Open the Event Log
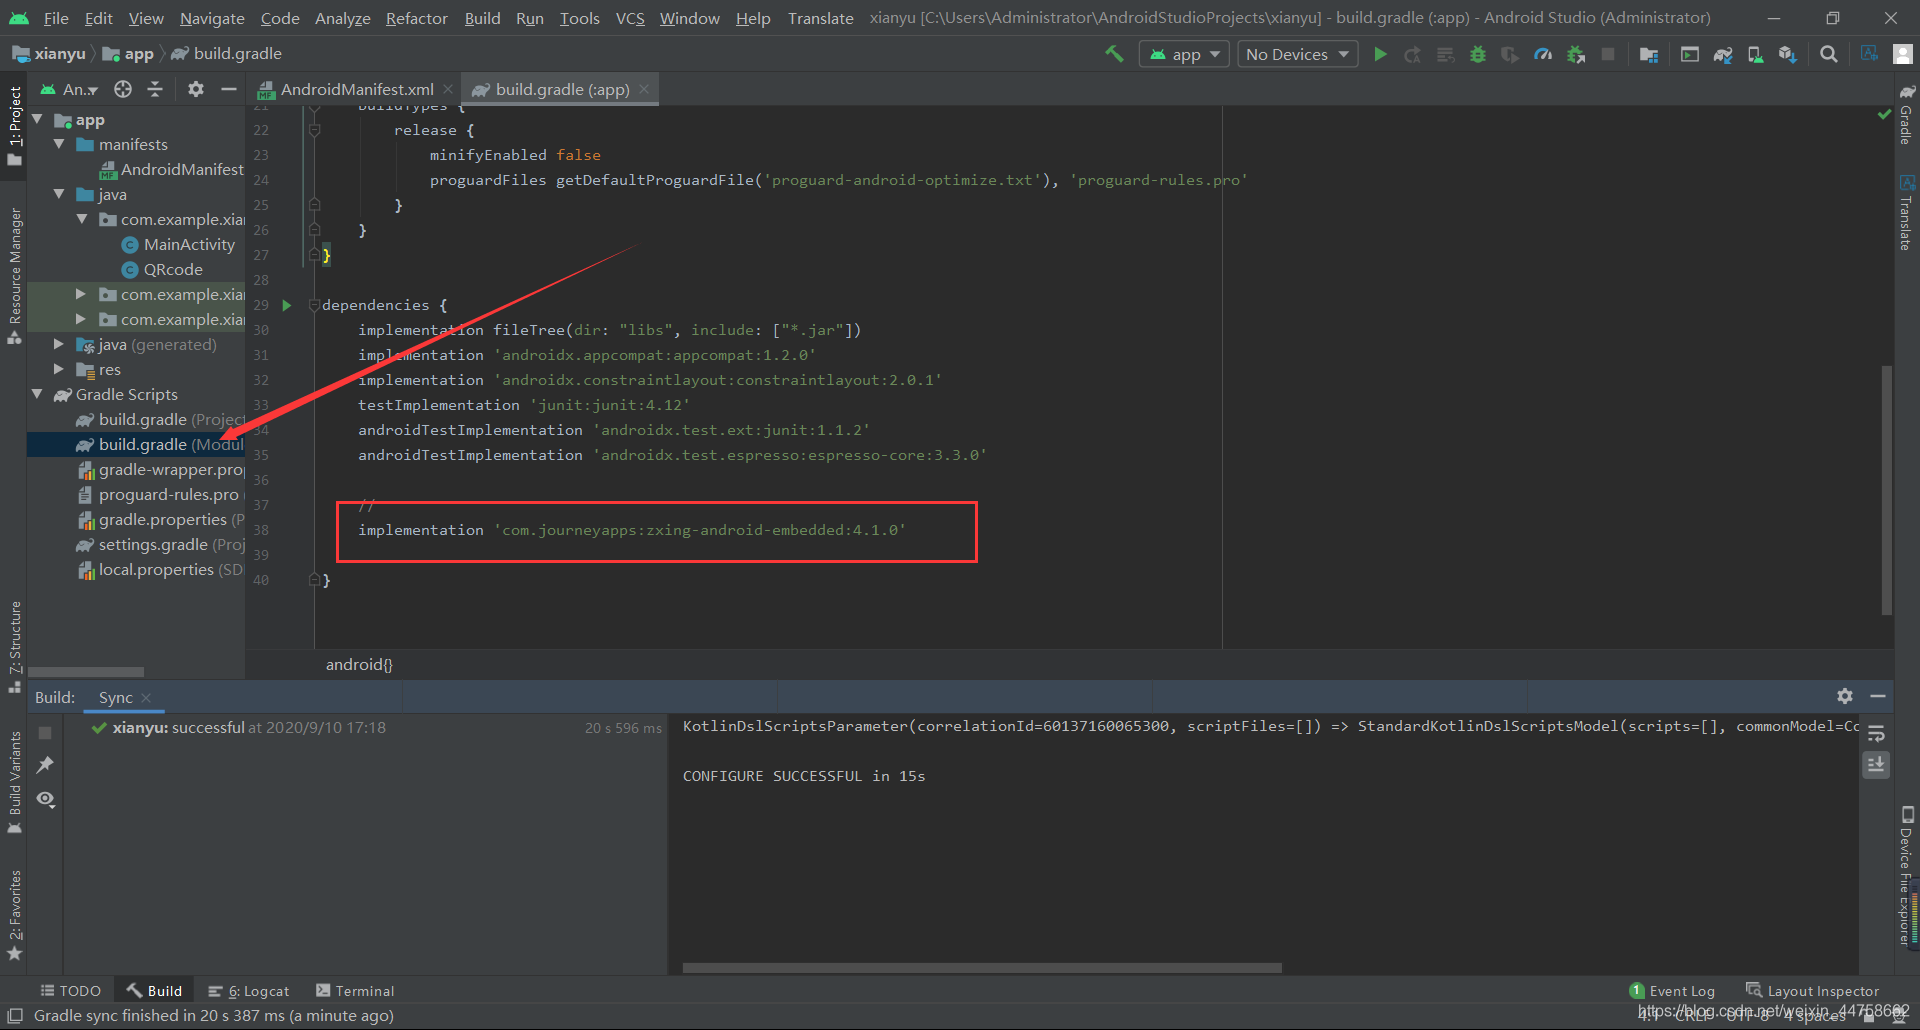The height and width of the screenshot is (1030, 1920). point(1672,991)
